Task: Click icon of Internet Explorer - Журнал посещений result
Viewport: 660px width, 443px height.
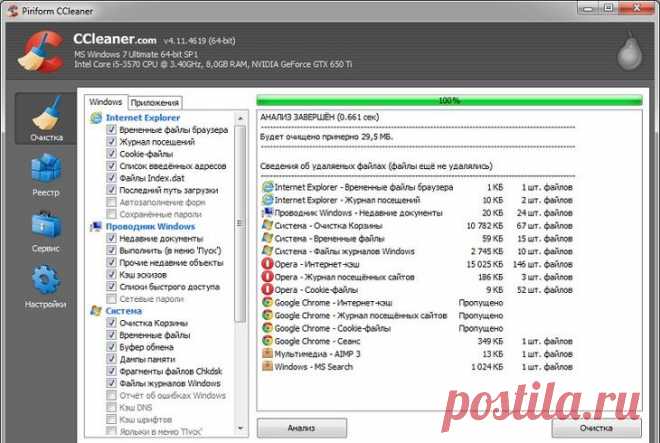Action: pyautogui.click(x=267, y=200)
